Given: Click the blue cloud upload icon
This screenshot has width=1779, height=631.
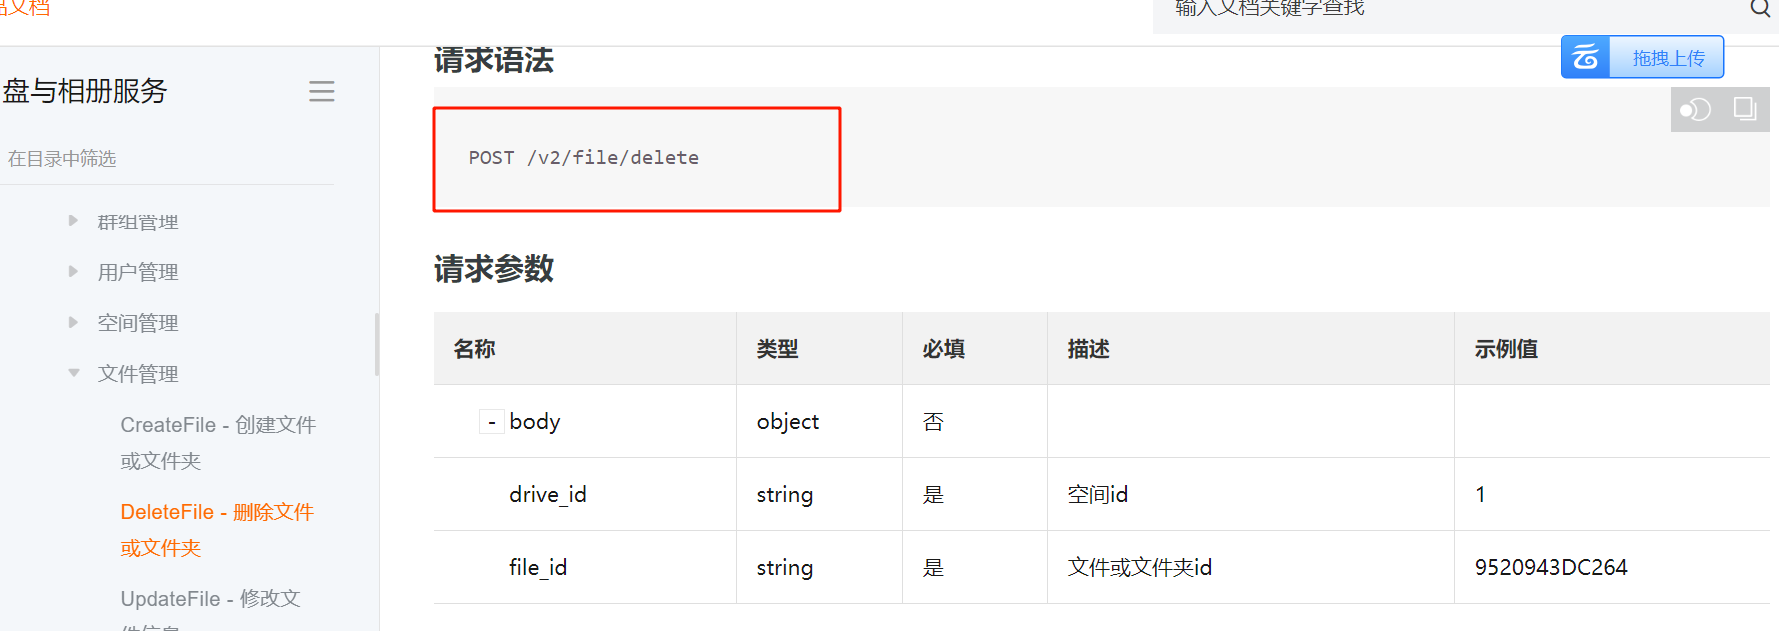Looking at the screenshot, I should pos(1586,58).
